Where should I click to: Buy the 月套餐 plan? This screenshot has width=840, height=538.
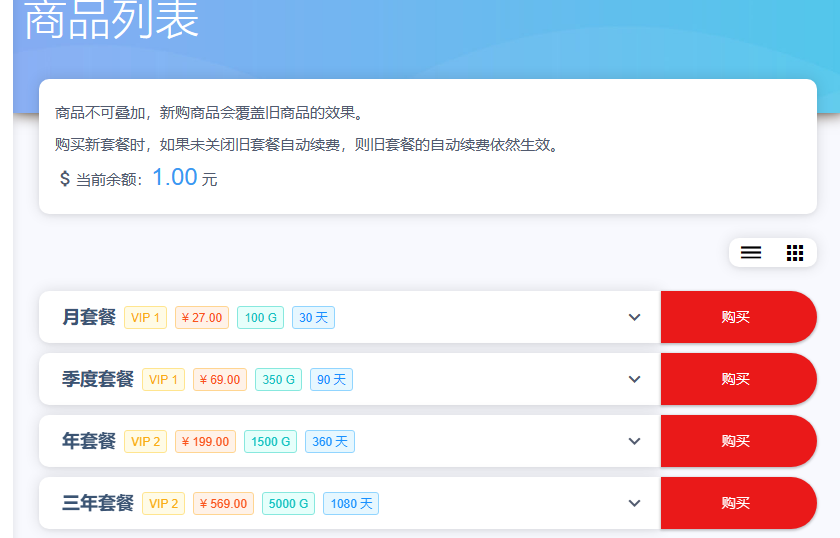pyautogui.click(x=737, y=317)
